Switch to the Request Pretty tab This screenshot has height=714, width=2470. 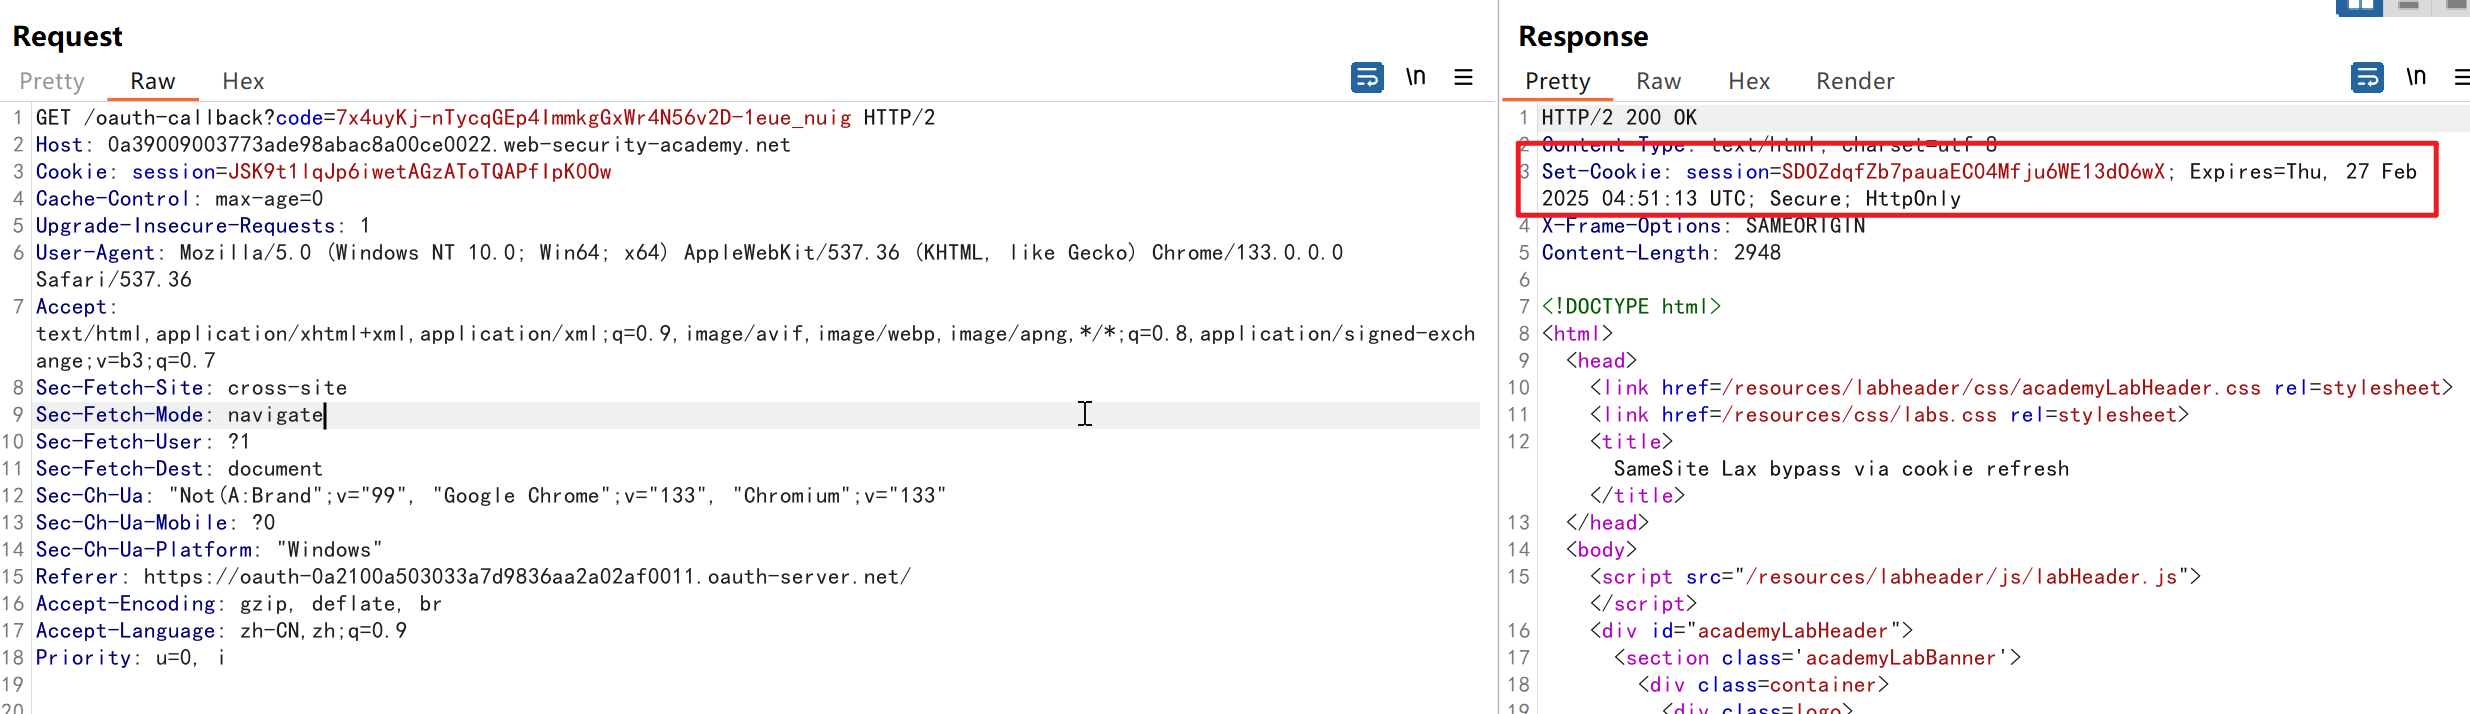[52, 81]
